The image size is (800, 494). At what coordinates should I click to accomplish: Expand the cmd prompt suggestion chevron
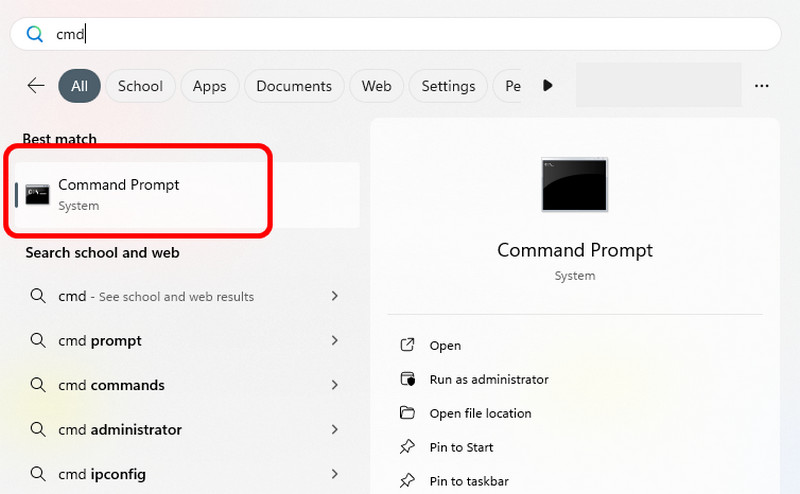click(x=335, y=341)
